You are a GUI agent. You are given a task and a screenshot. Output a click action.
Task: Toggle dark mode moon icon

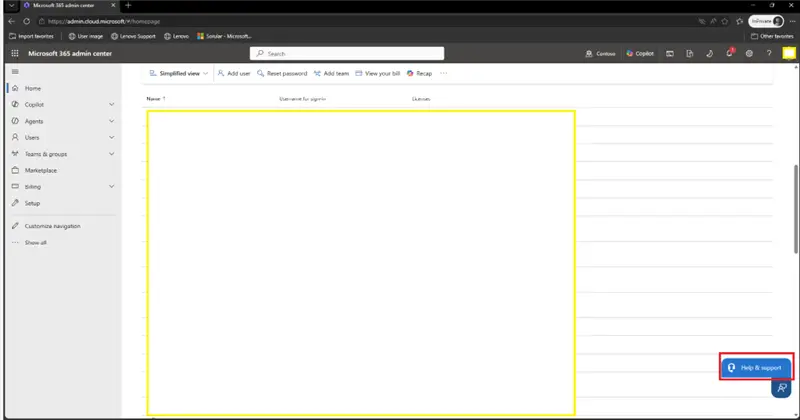(709, 53)
